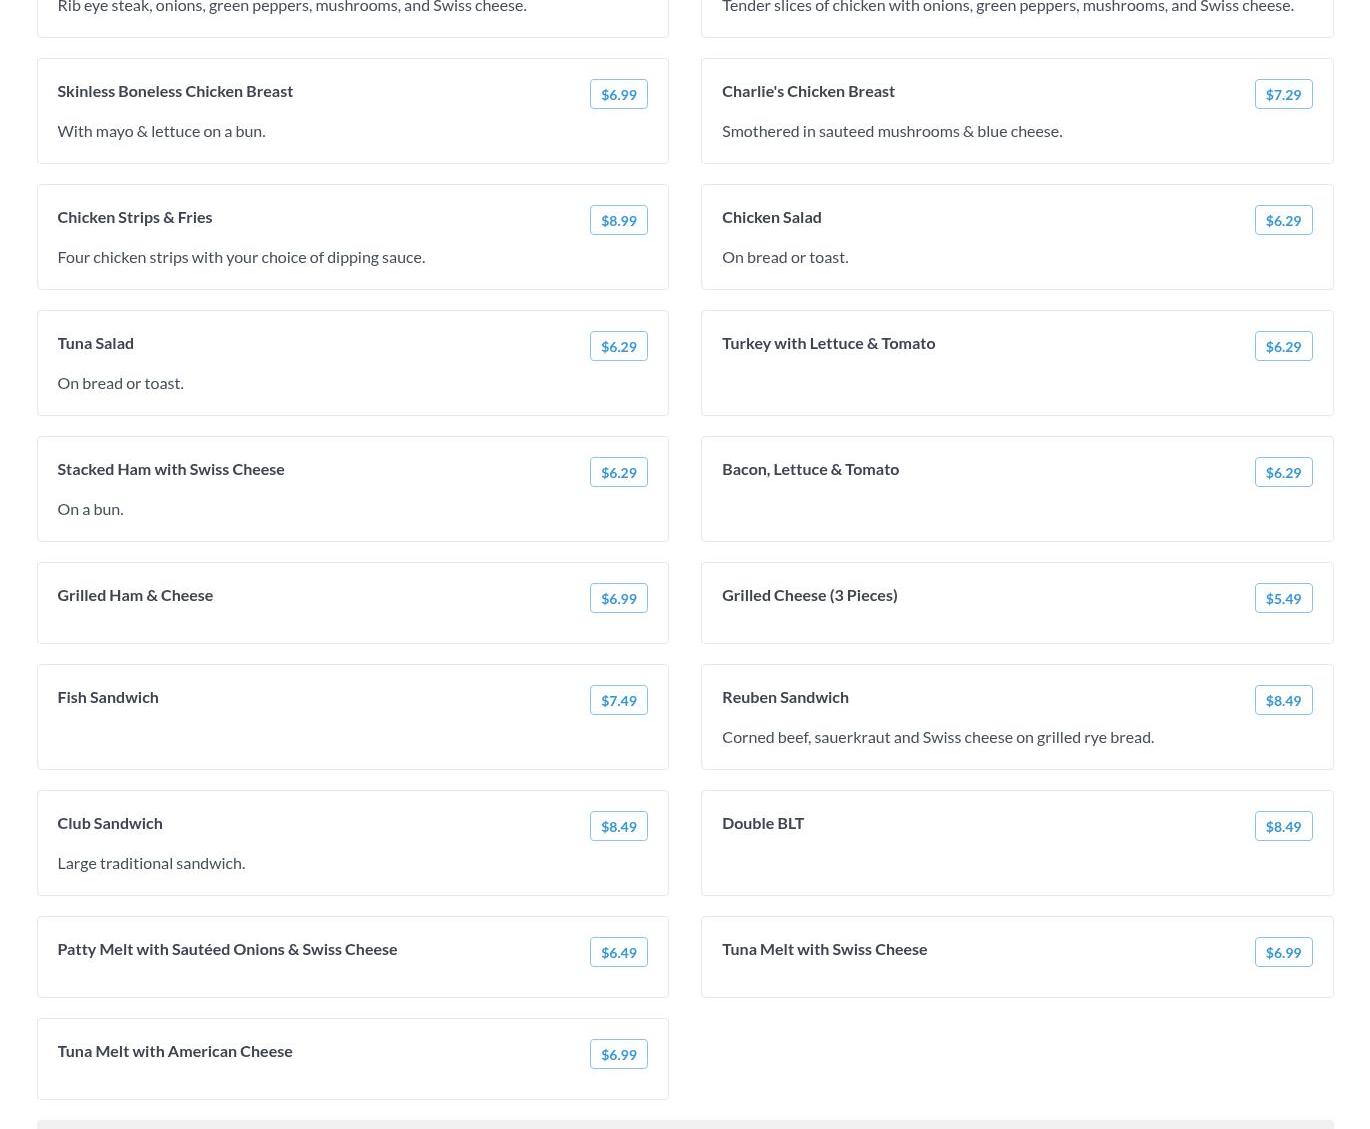Choose Tuna Melt with Swiss Cheese price
The width and height of the screenshot is (1370, 1129).
tap(1283, 952)
